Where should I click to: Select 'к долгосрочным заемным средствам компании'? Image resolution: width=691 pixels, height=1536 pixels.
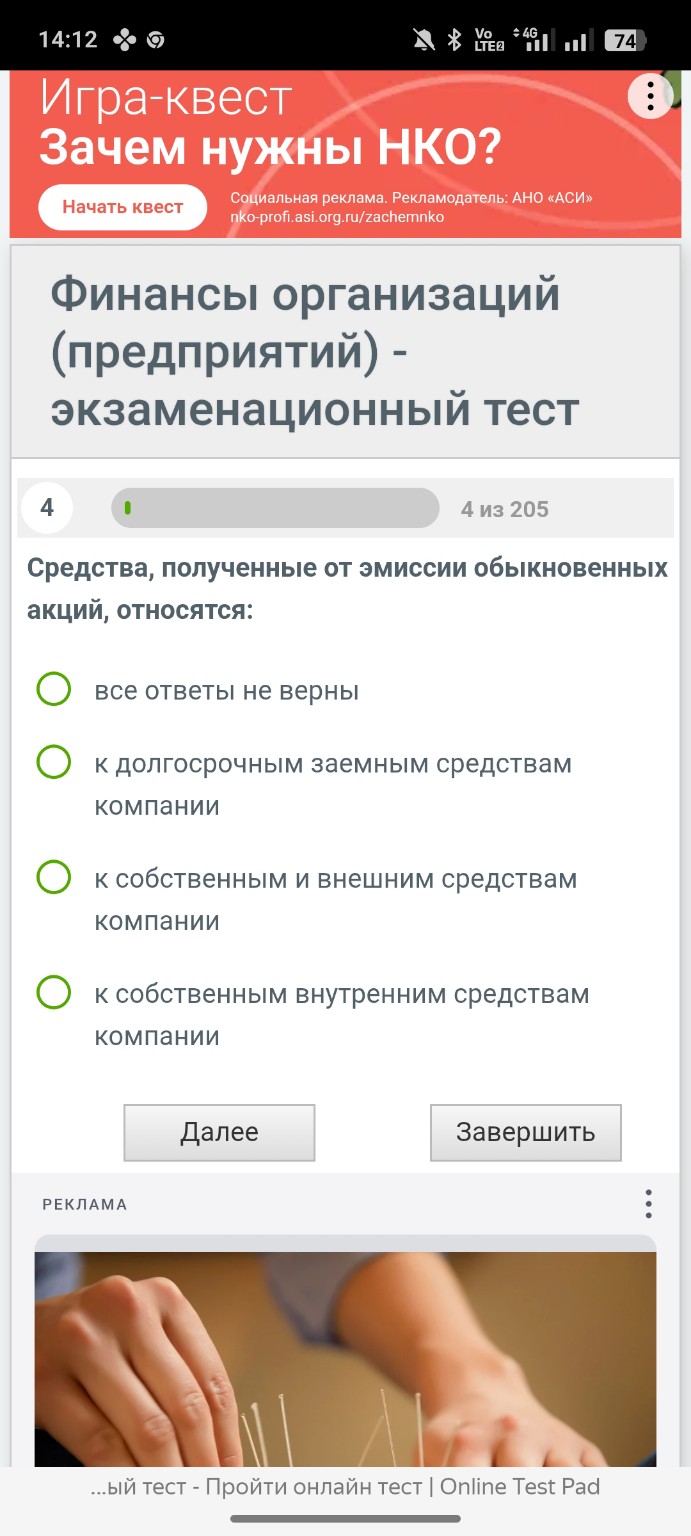(55, 763)
